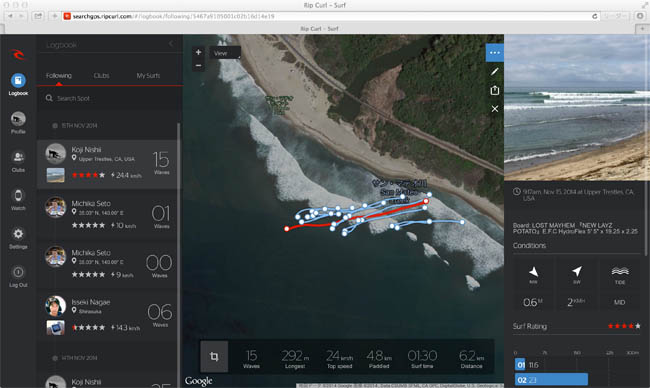This screenshot has height=388, width=650.
Task: Collapse the Logbook panel with the chevron
Action: [171, 44]
